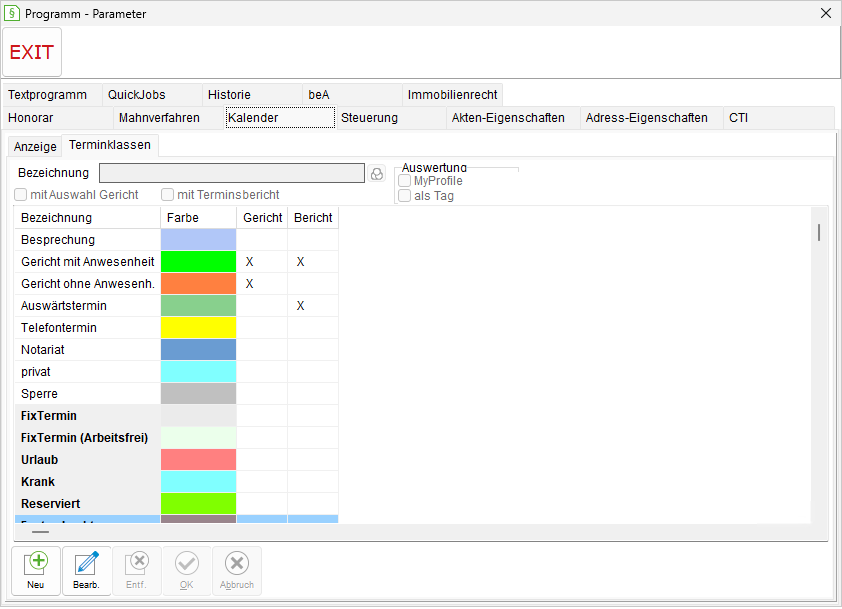The height and width of the screenshot is (609, 842).
Task: Click the cyan Krank color swatch
Action: point(198,482)
